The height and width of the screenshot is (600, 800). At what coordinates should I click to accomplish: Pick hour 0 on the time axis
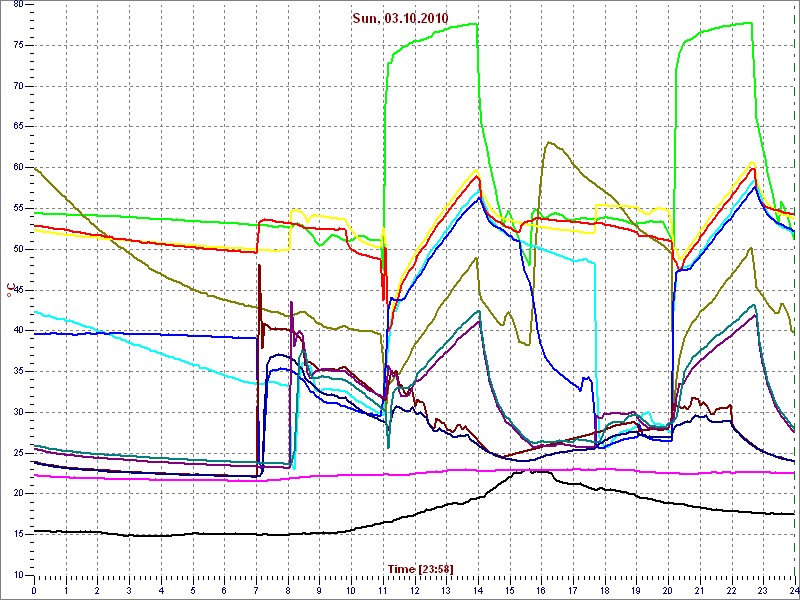[34, 589]
